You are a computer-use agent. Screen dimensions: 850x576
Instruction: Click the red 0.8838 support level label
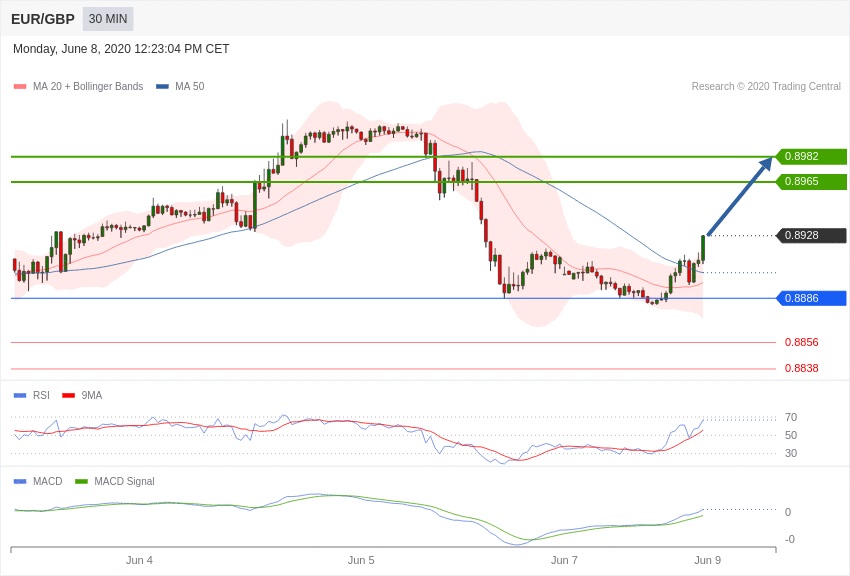pos(801,368)
